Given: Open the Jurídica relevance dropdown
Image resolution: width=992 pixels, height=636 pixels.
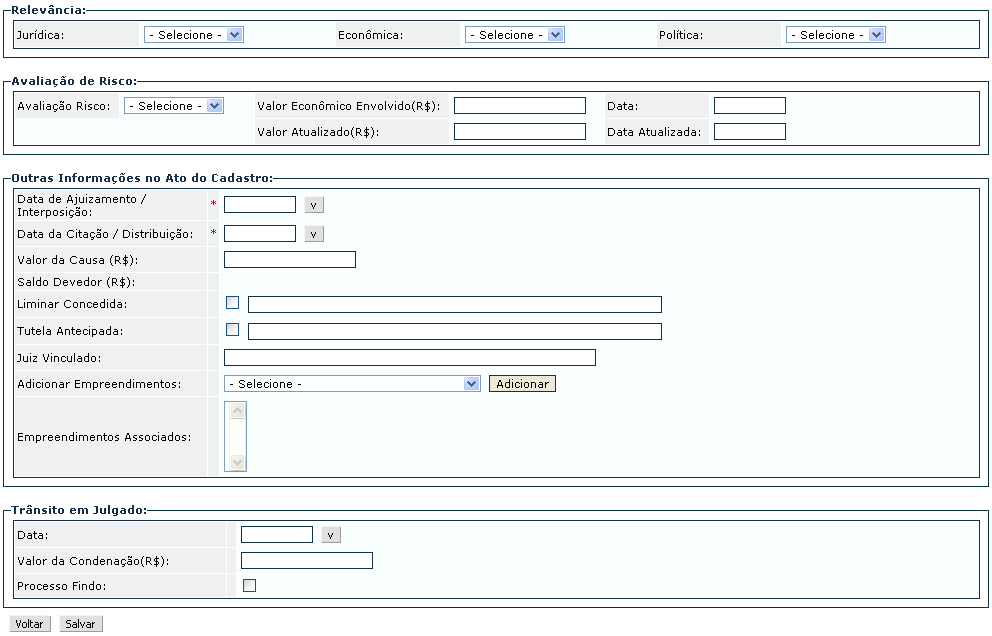Looking at the screenshot, I should 194,35.
